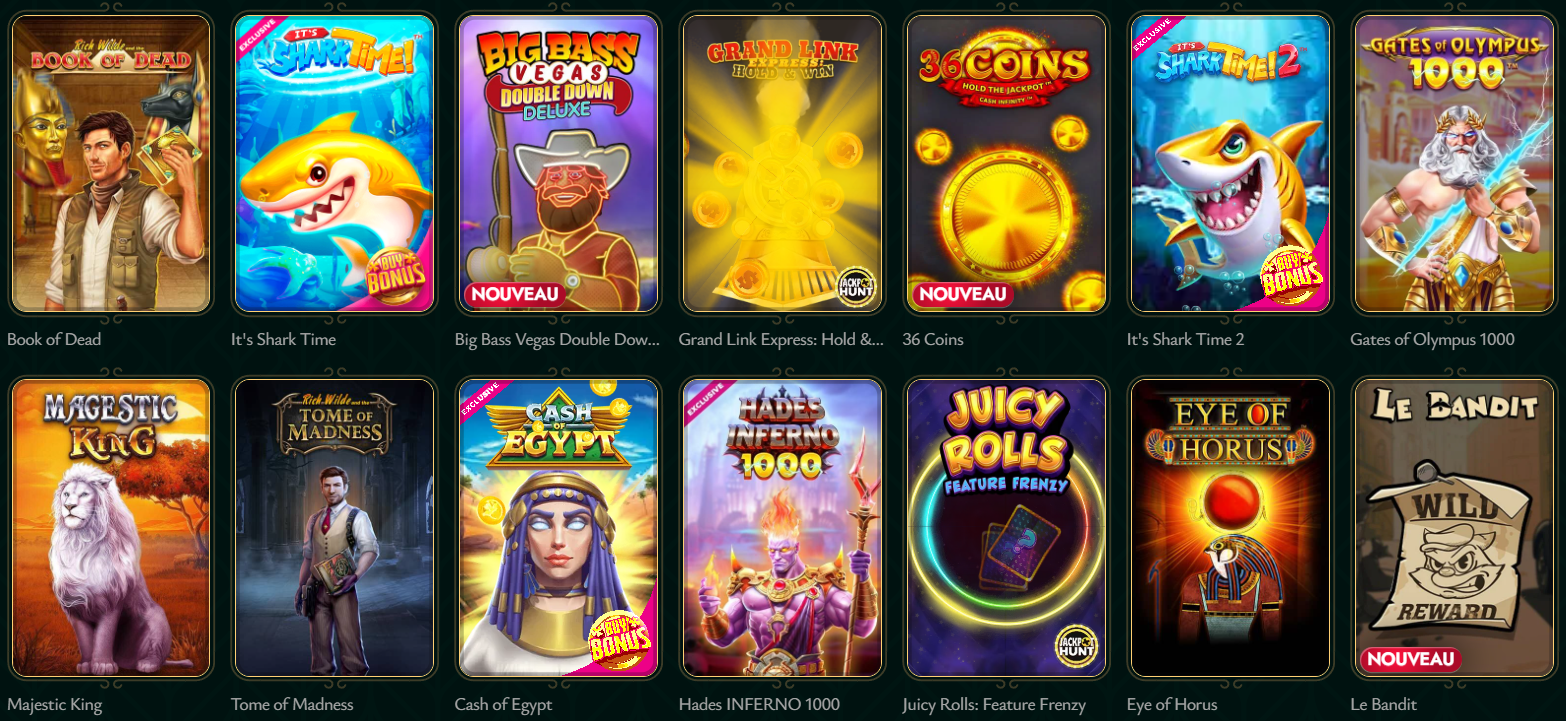Click the Jackpot Hunt badge on Juicy Rolls
Screen dimensions: 1566x721
pyautogui.click(x=1076, y=648)
